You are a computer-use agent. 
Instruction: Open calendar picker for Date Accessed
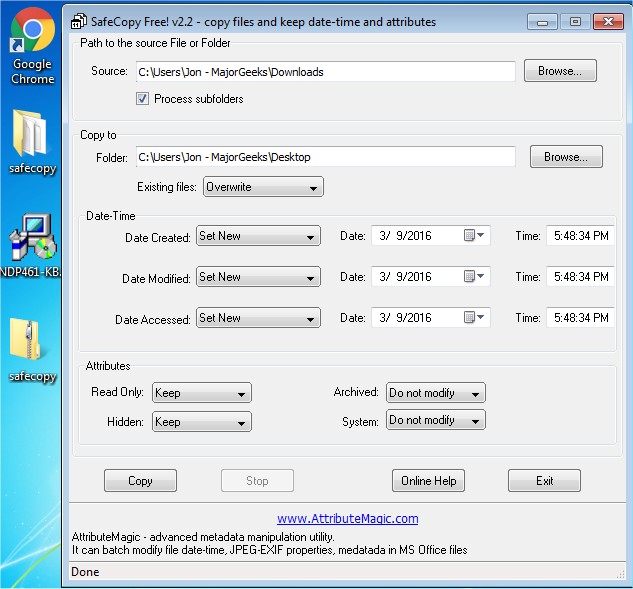click(x=474, y=318)
